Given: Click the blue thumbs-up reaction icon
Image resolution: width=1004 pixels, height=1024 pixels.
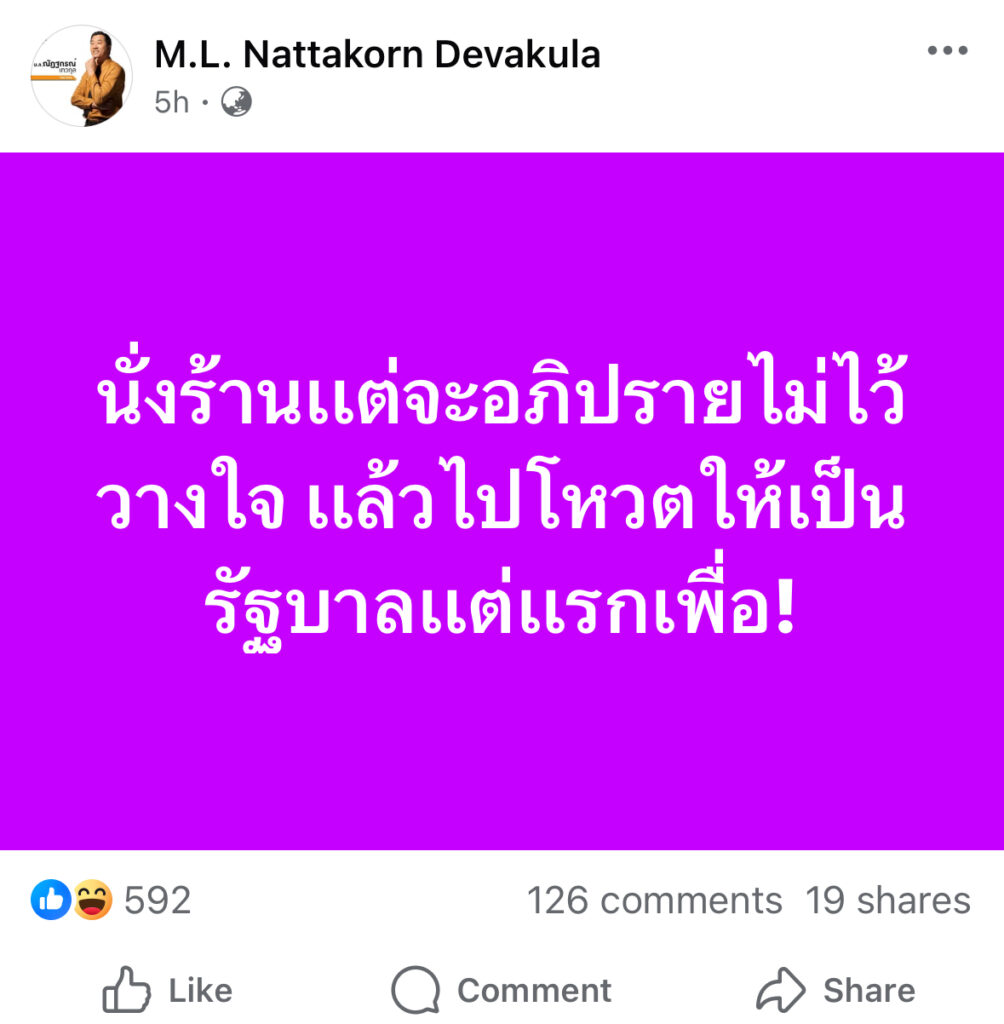Looking at the screenshot, I should [50, 899].
